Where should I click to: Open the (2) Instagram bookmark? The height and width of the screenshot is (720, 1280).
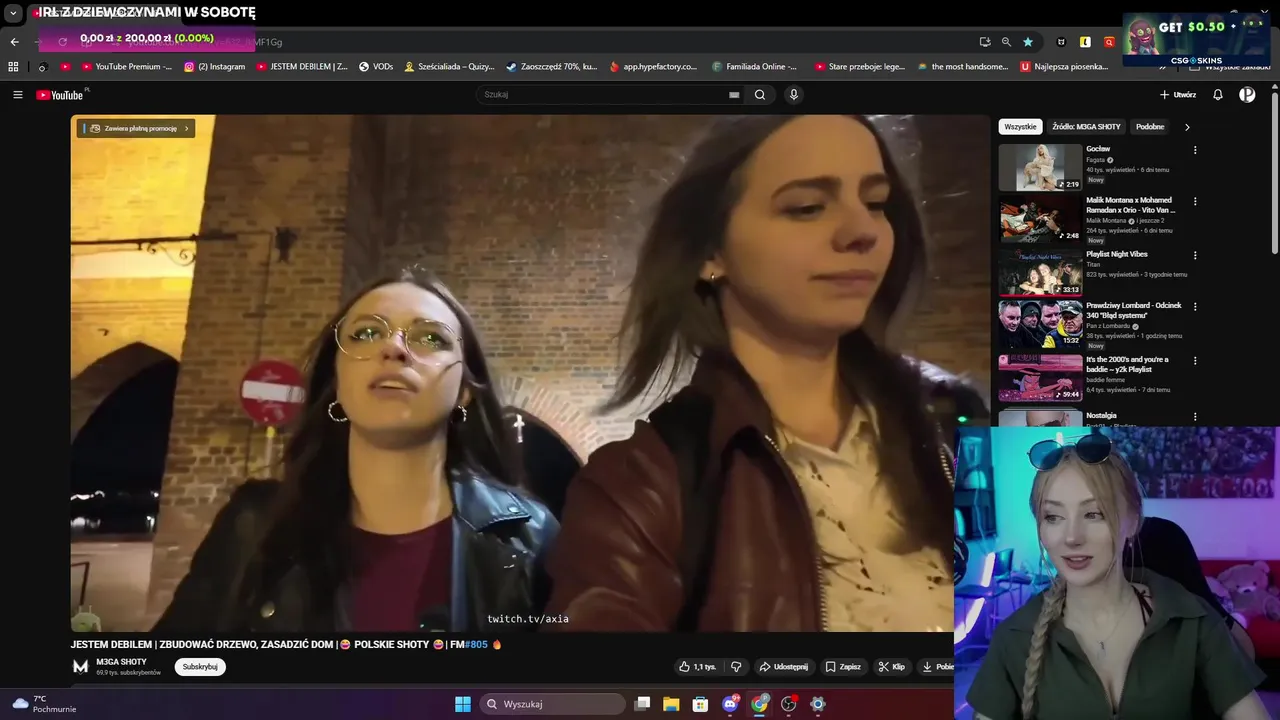tap(214, 67)
